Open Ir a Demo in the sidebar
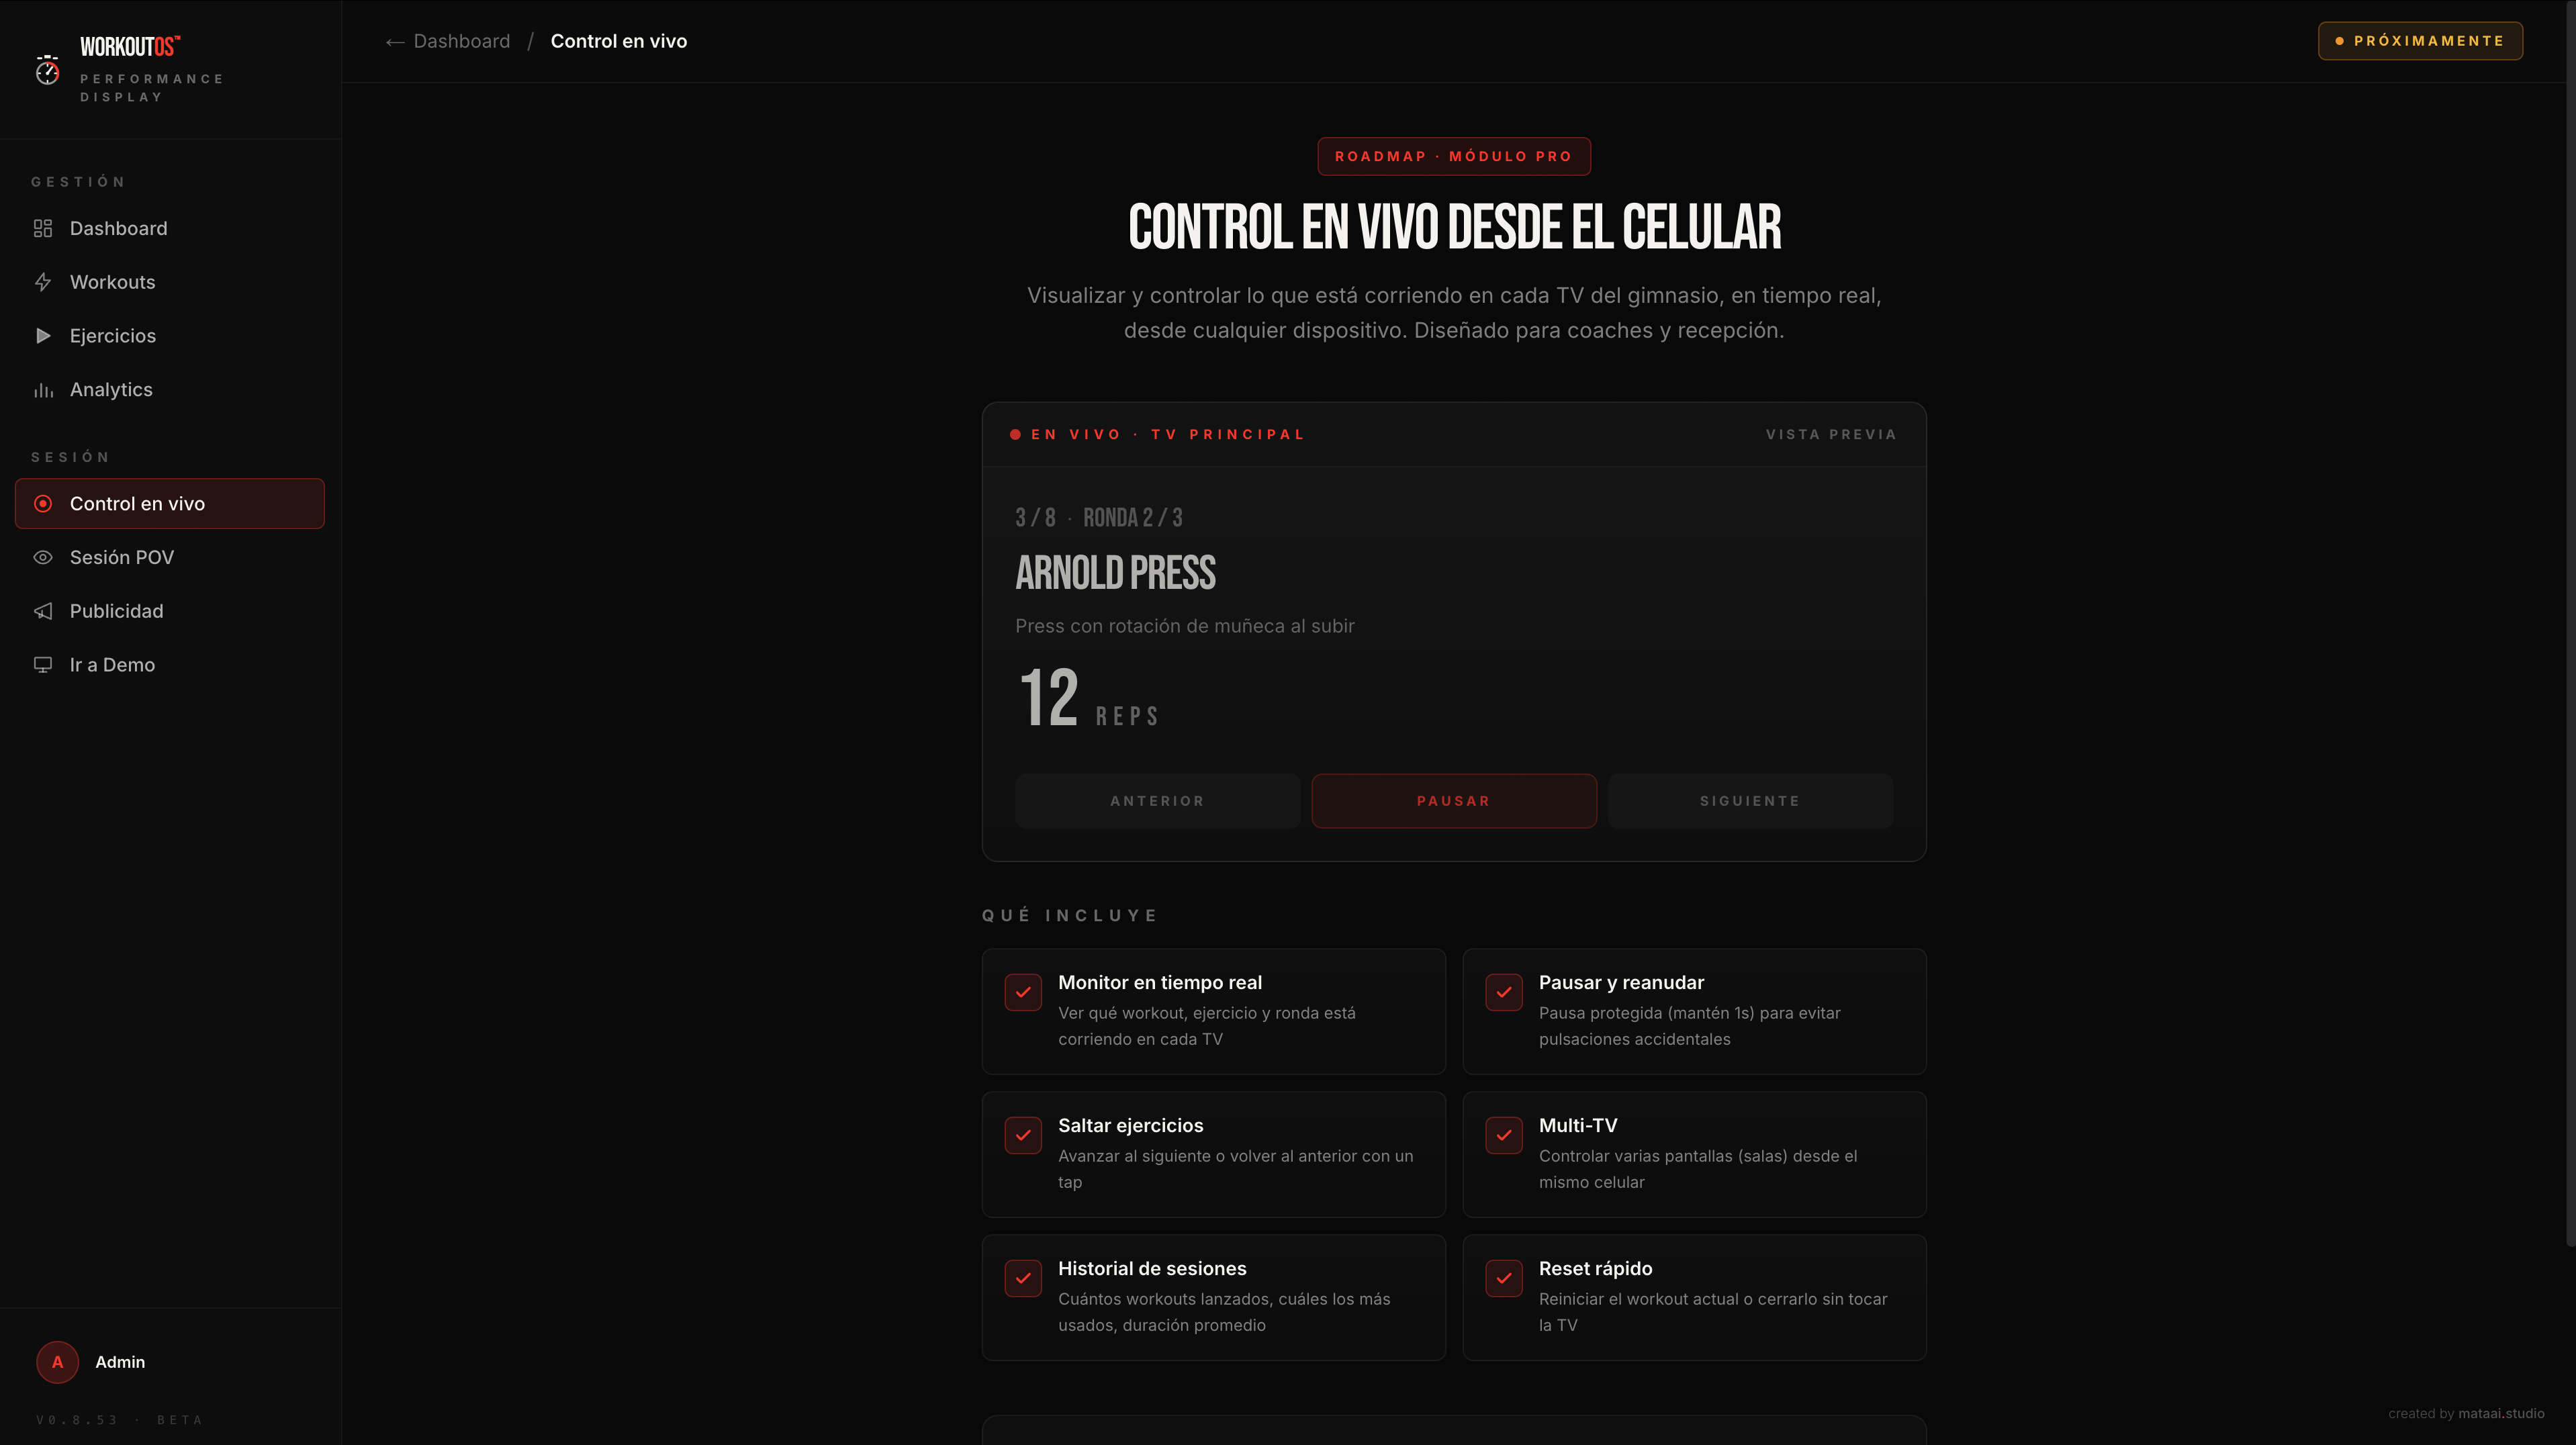This screenshot has height=1445, width=2576. pos(170,665)
